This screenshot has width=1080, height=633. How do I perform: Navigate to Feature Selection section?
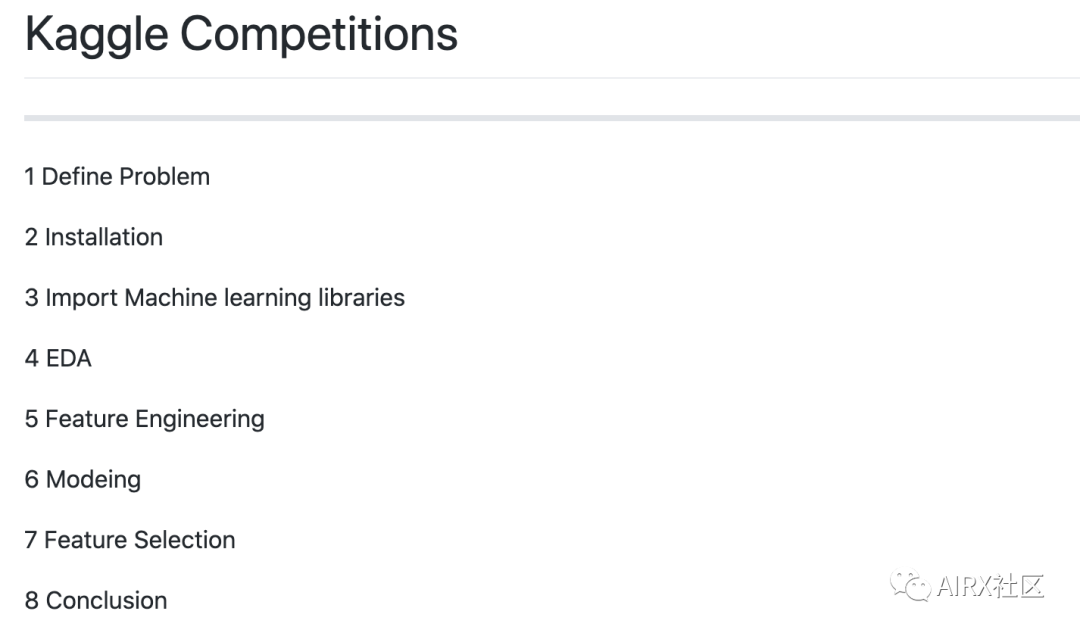point(130,540)
